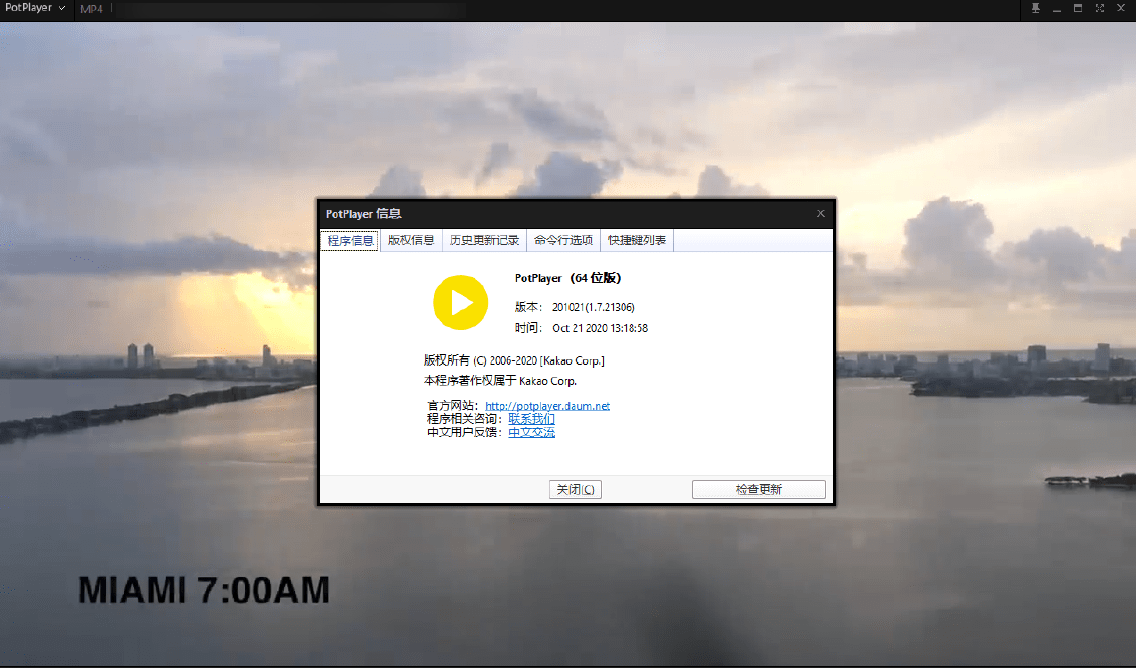The width and height of the screenshot is (1136, 668).
Task: Click the 检查更新 button
Action: pyautogui.click(x=758, y=490)
